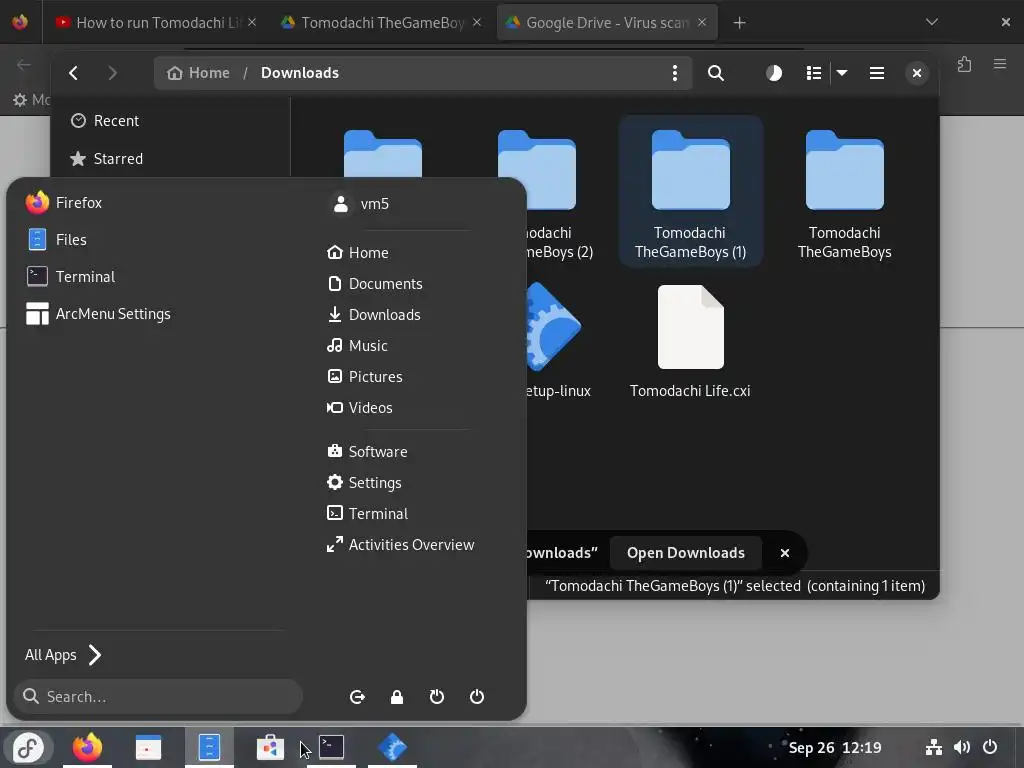The height and width of the screenshot is (768, 1024).
Task: Click the Open Downloads button
Action: pos(686,553)
